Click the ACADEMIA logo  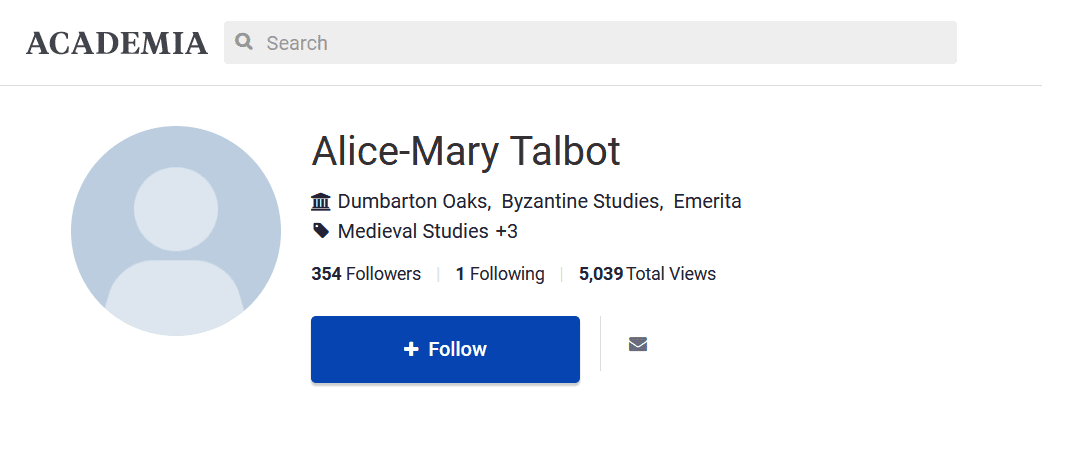pos(117,43)
